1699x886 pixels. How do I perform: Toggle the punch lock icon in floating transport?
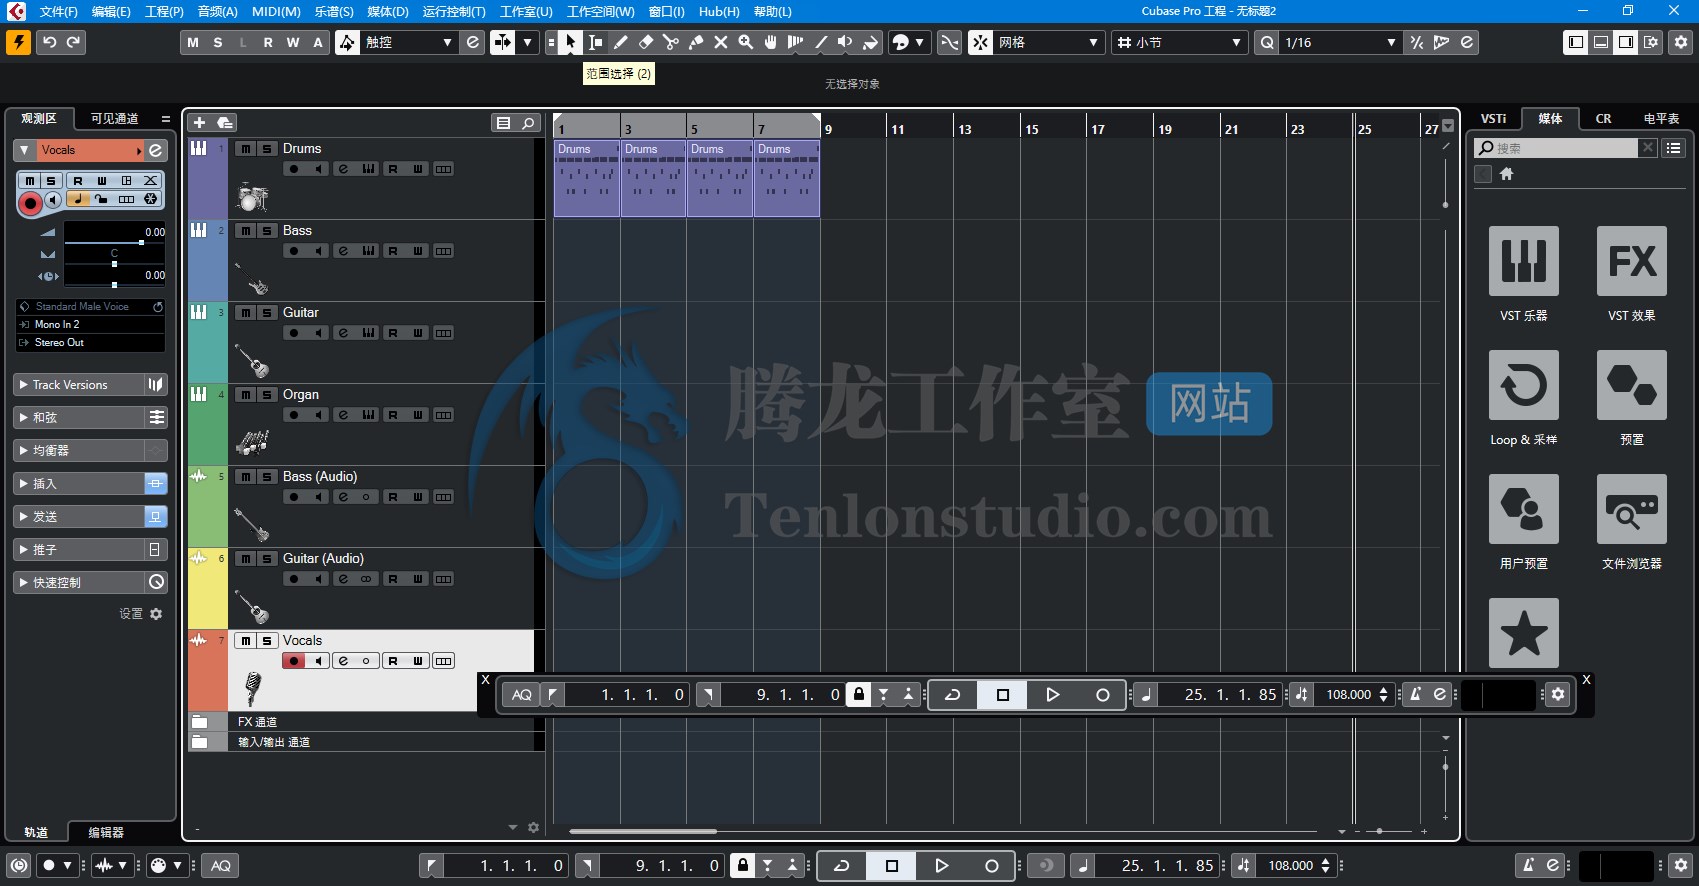(858, 694)
